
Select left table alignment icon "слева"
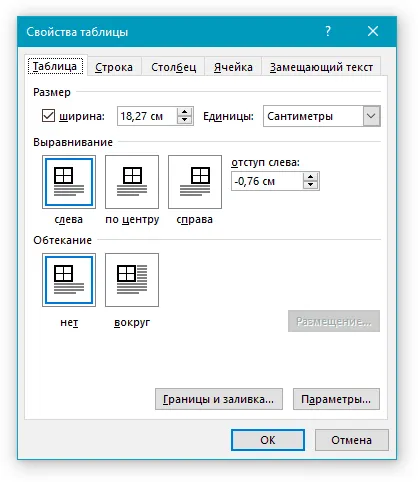pos(69,182)
